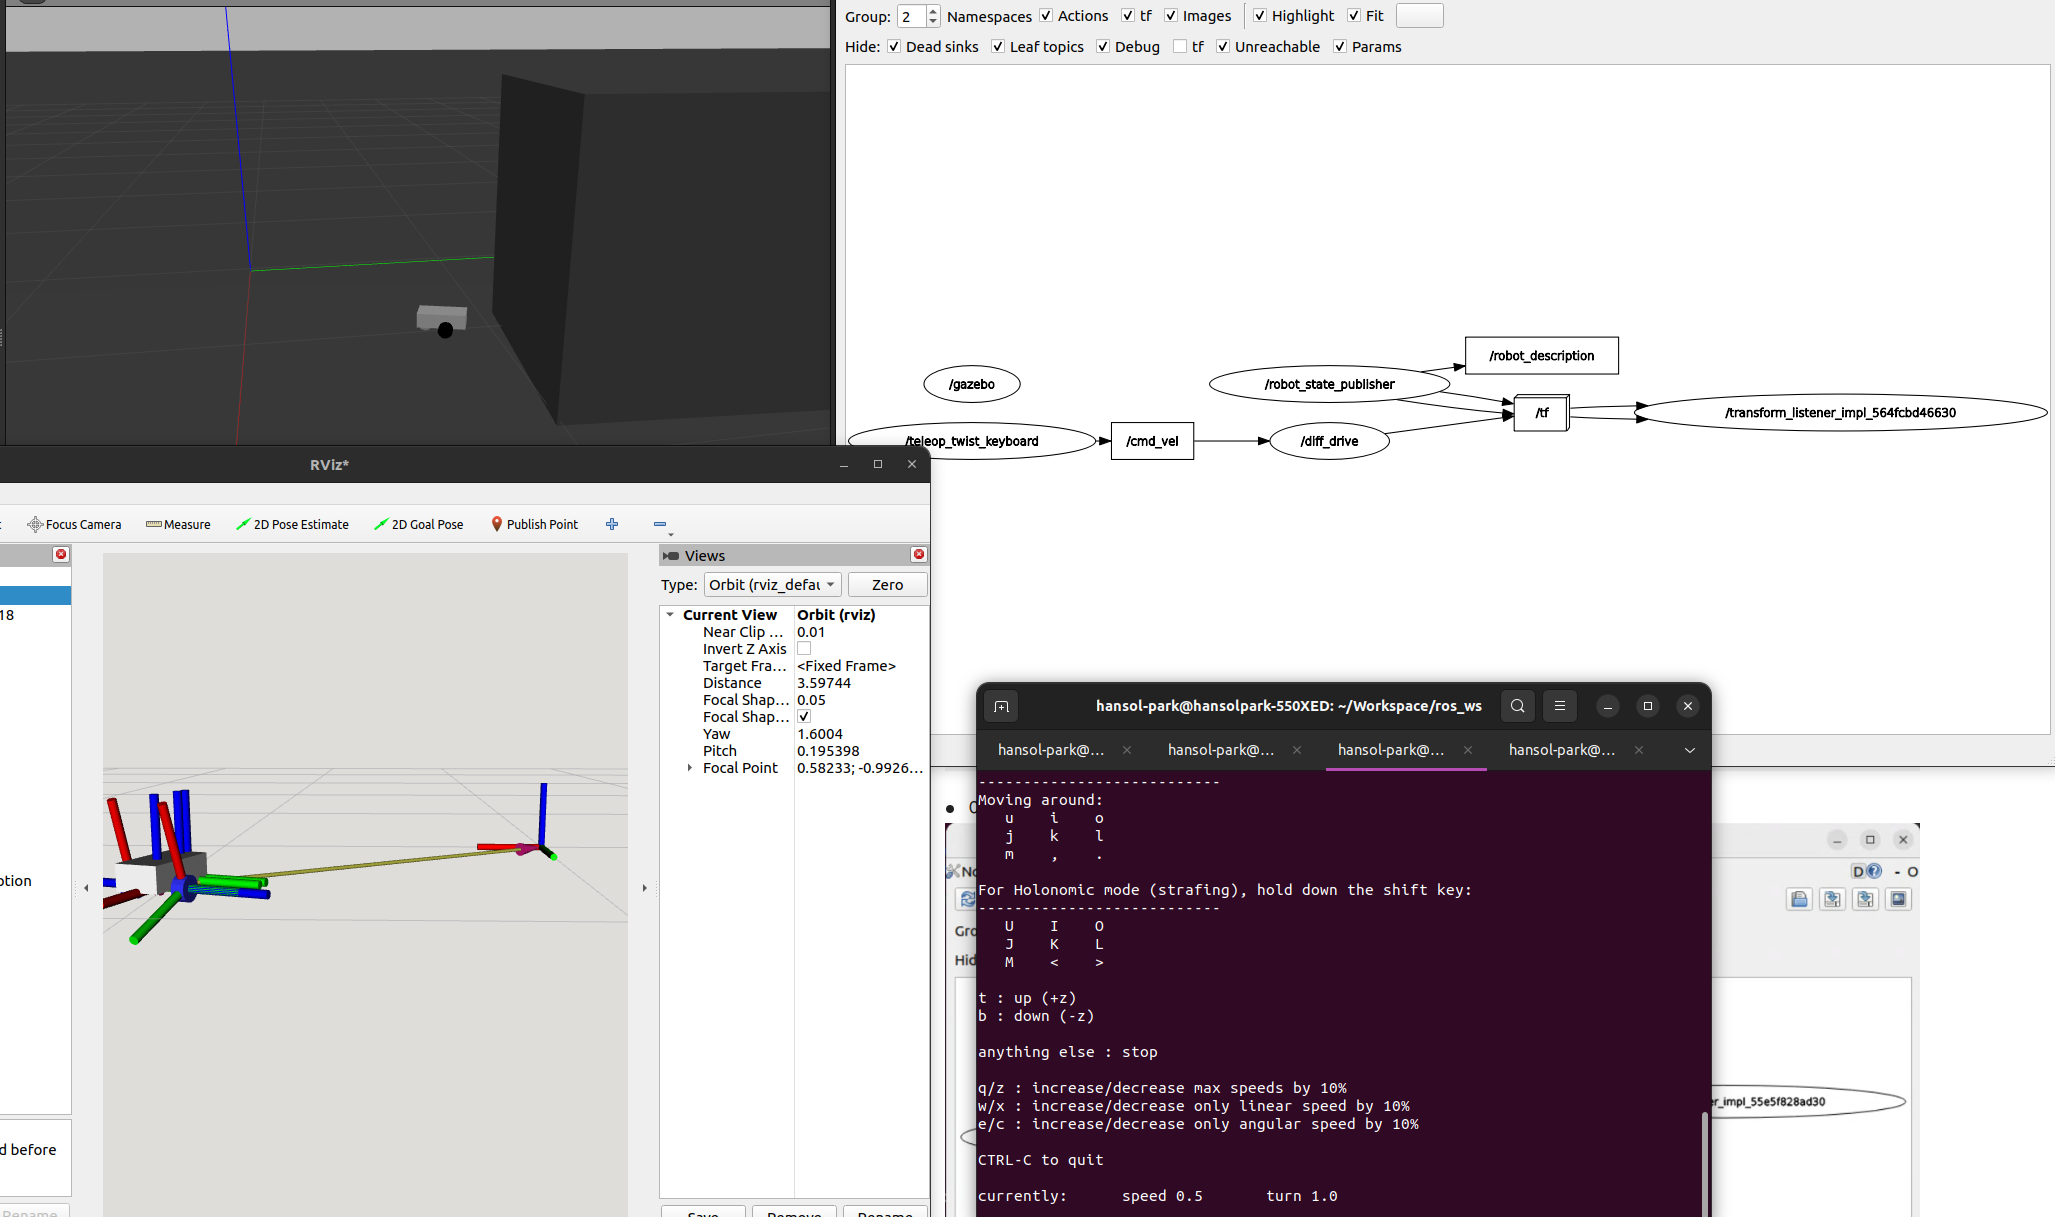Screen dimensions: 2055x1217
Task: Open the view Type Orbit dropdown
Action: pos(773,585)
